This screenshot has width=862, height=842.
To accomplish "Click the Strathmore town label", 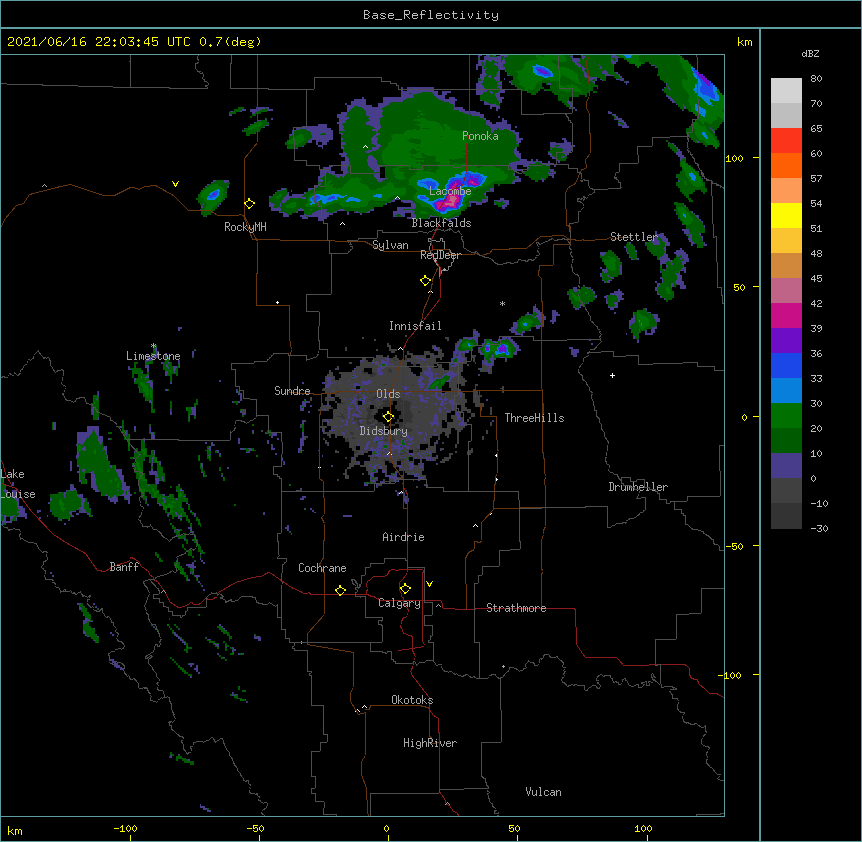I will (516, 608).
